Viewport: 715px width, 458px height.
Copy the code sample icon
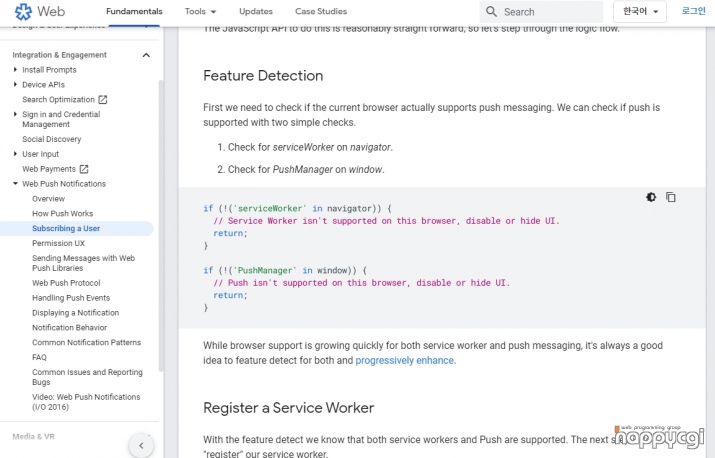(671, 197)
